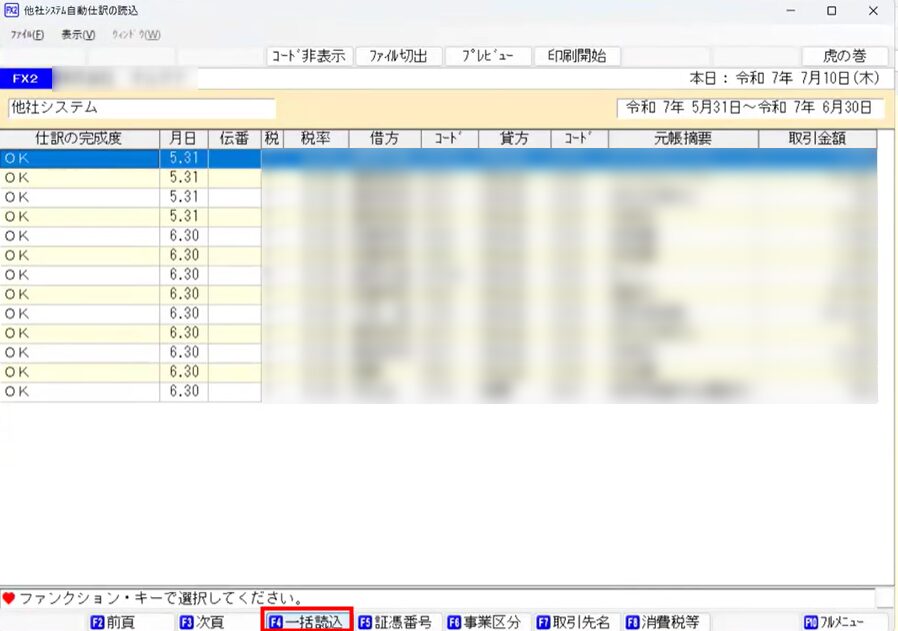This screenshot has width=898, height=631.
Task: Select the F6 事業区分 function button
Action: pos(484,622)
